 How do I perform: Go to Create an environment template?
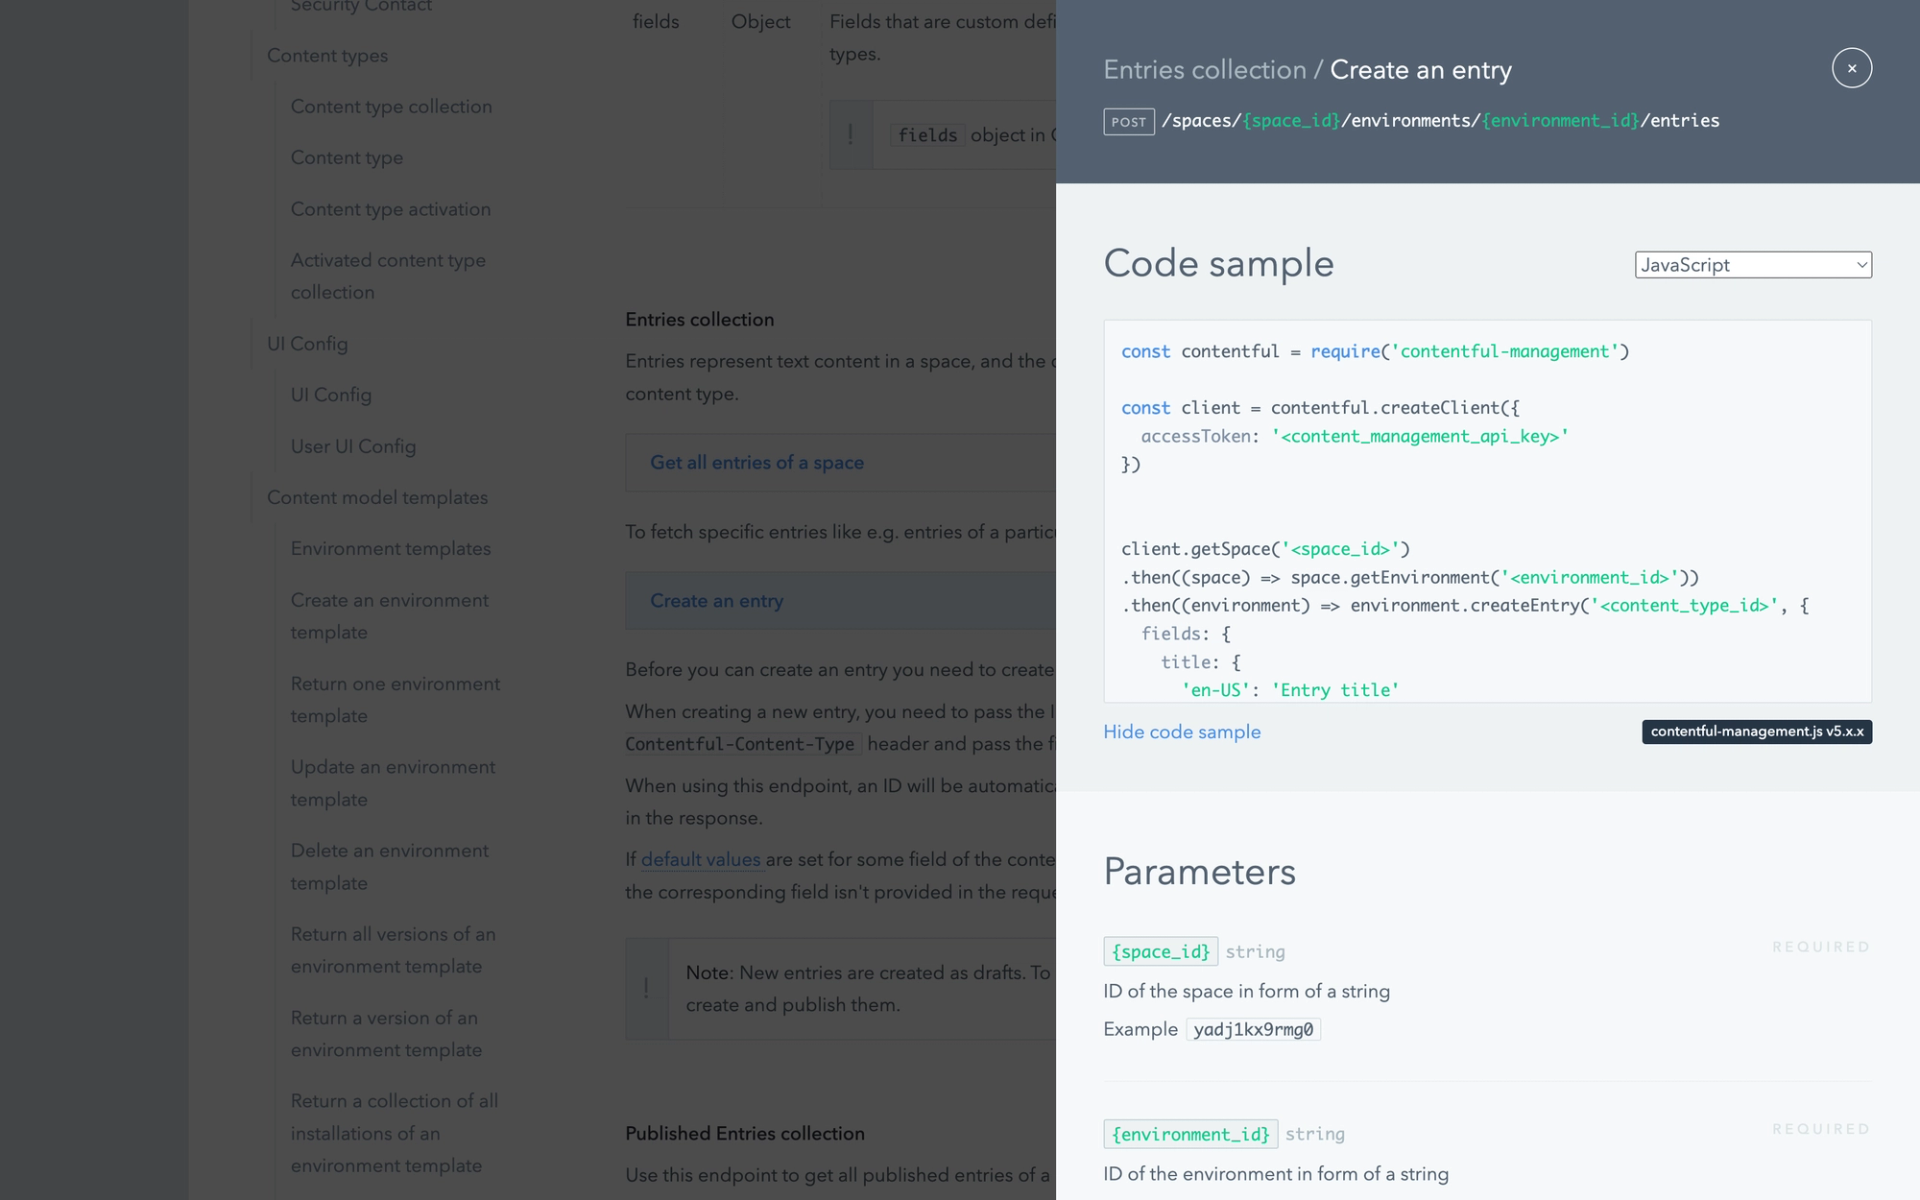point(389,616)
